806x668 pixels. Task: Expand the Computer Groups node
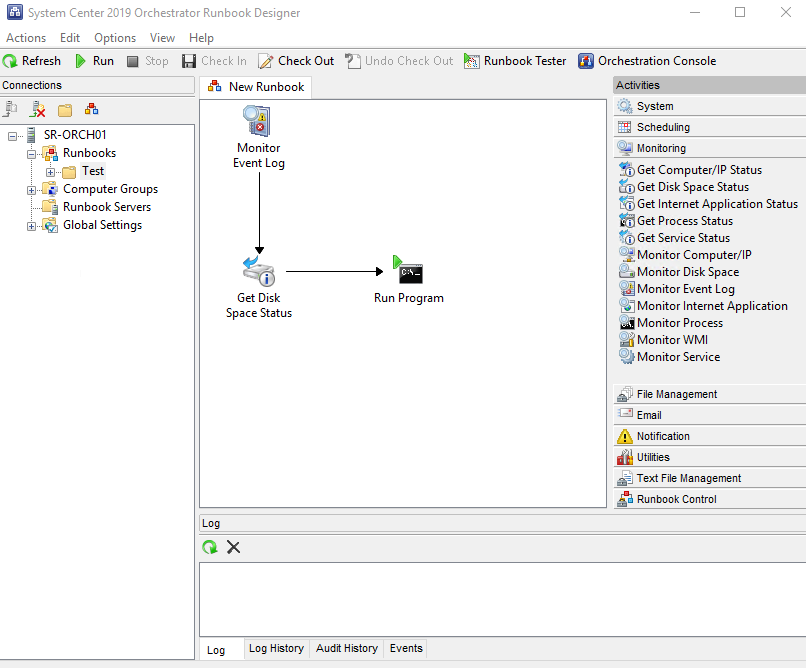pos(32,190)
